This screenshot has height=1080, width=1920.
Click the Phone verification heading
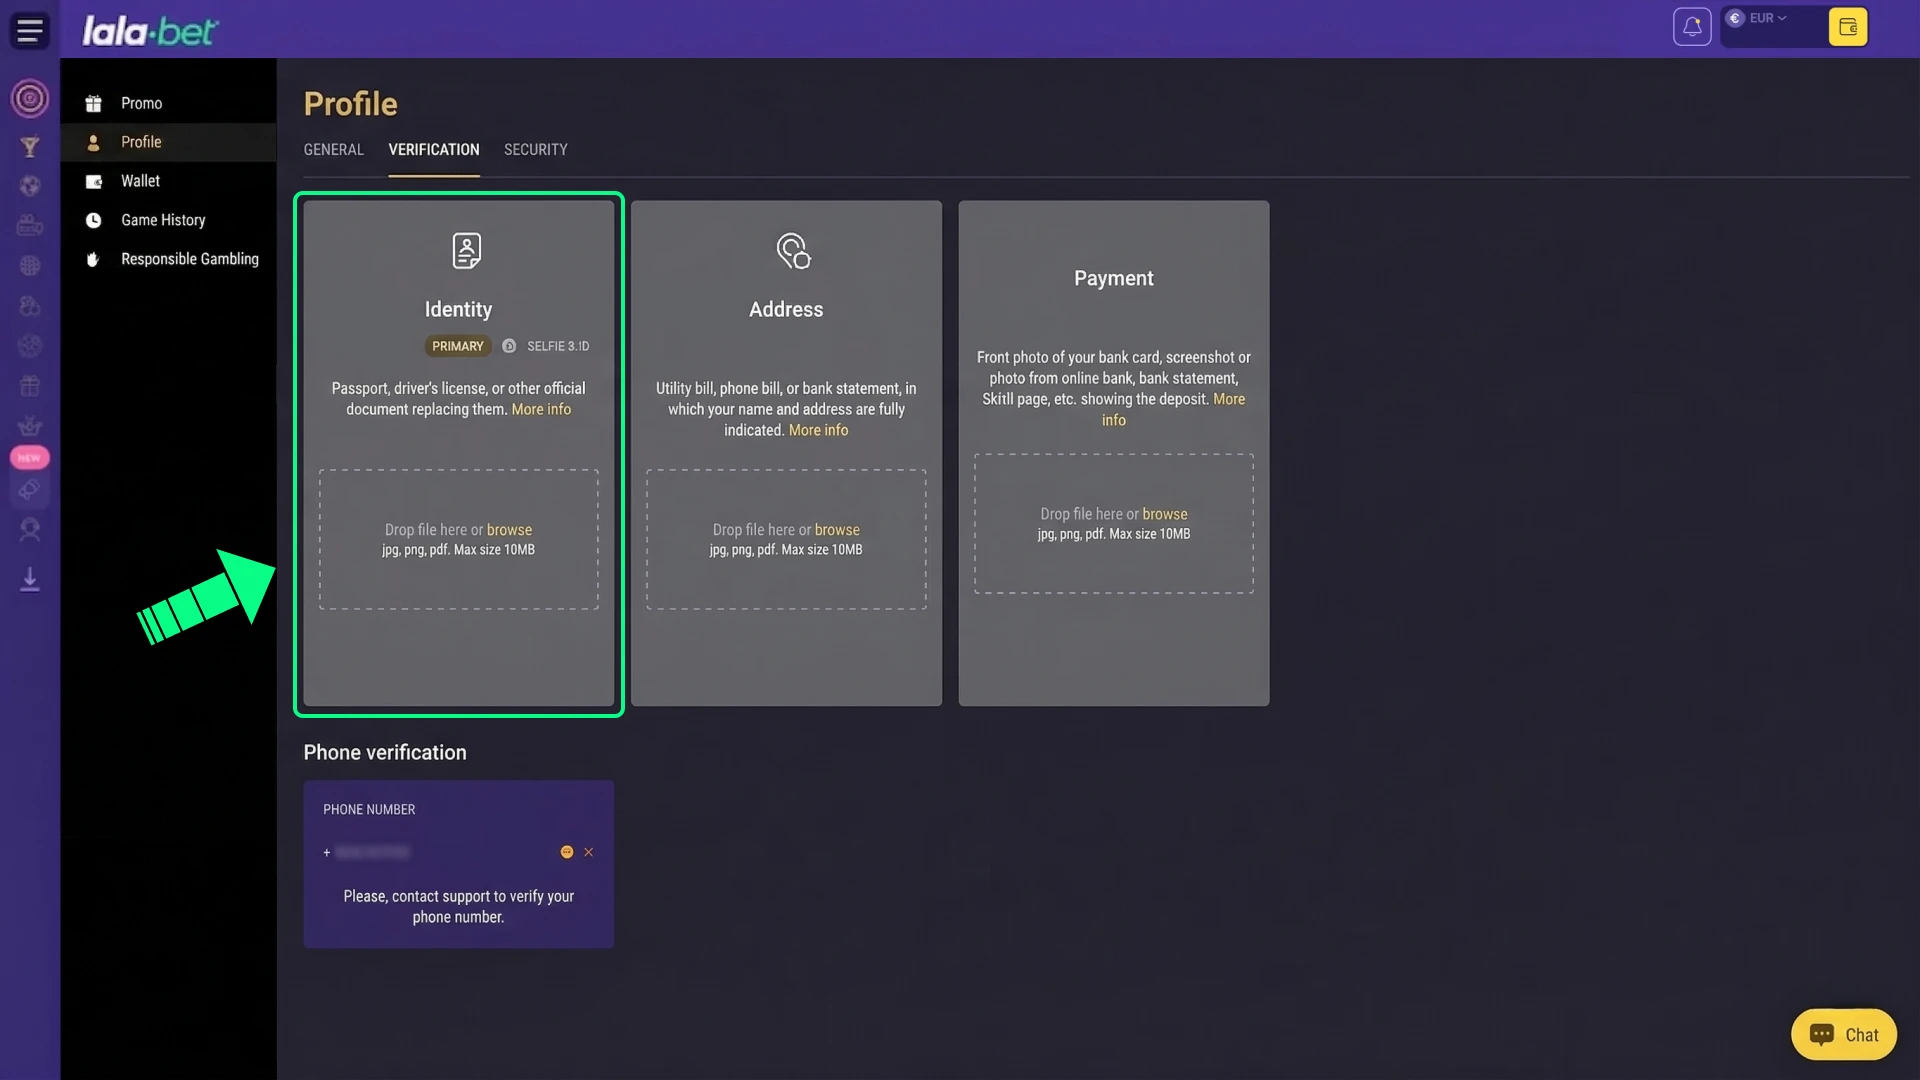coord(385,753)
